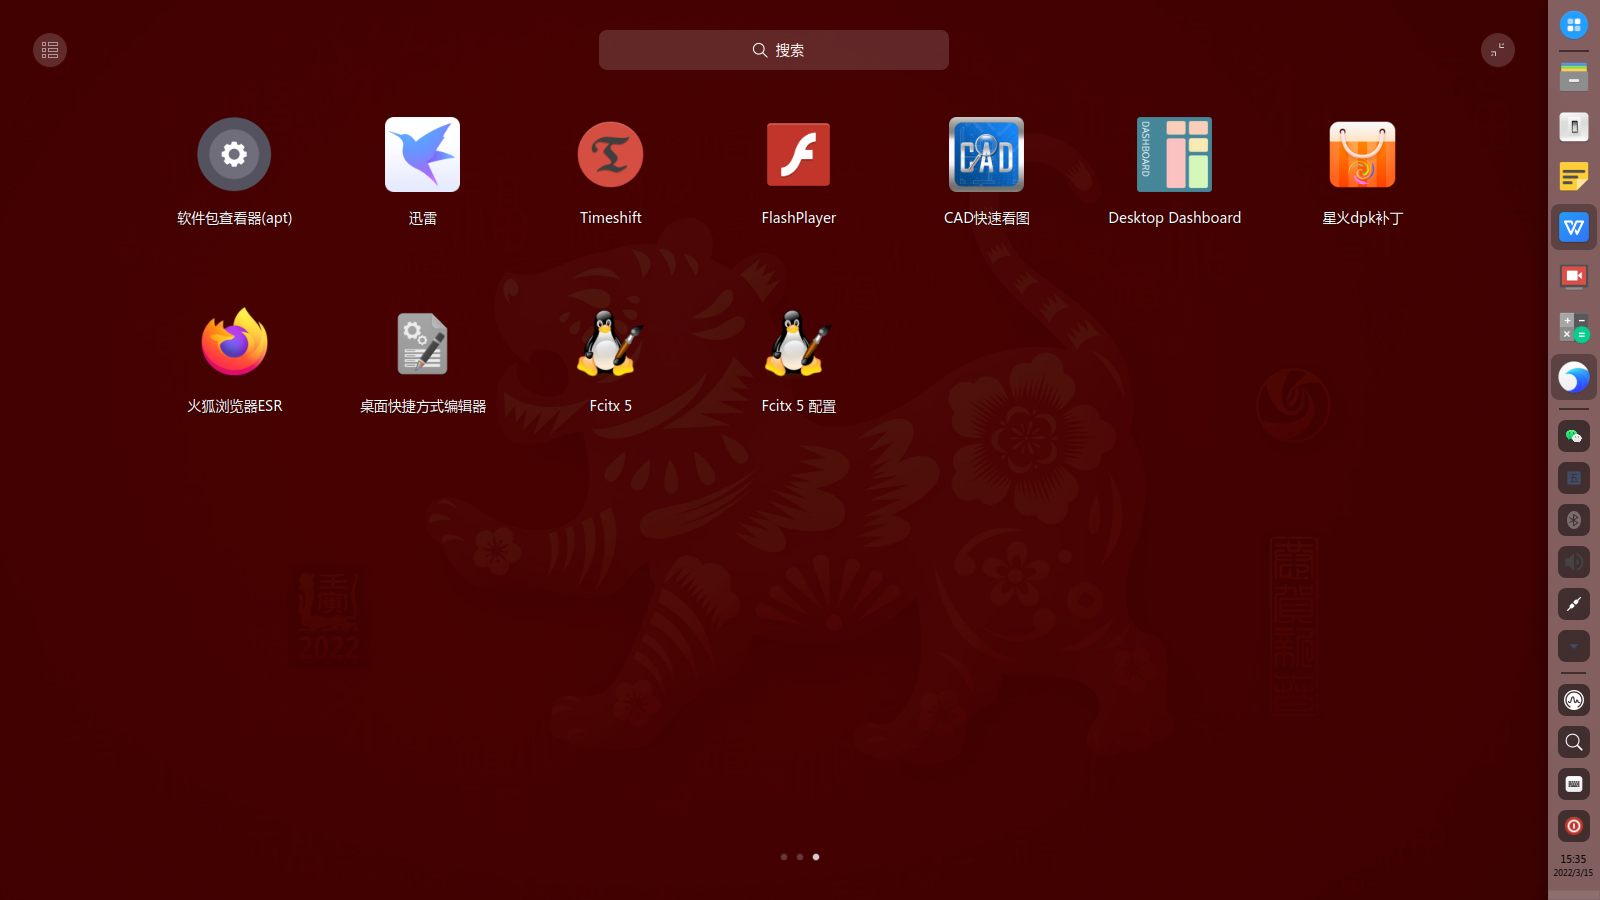Click the 火狐浏览器ESR label

[234, 406]
